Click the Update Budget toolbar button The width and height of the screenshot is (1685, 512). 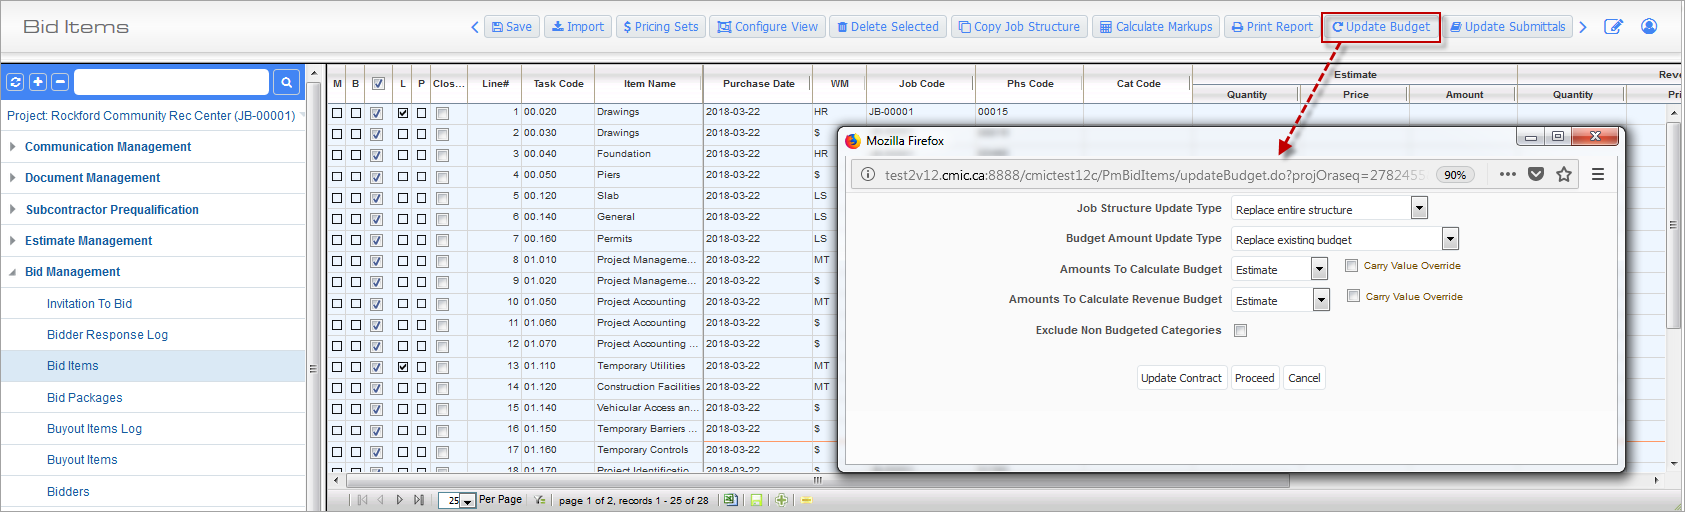pos(1381,27)
